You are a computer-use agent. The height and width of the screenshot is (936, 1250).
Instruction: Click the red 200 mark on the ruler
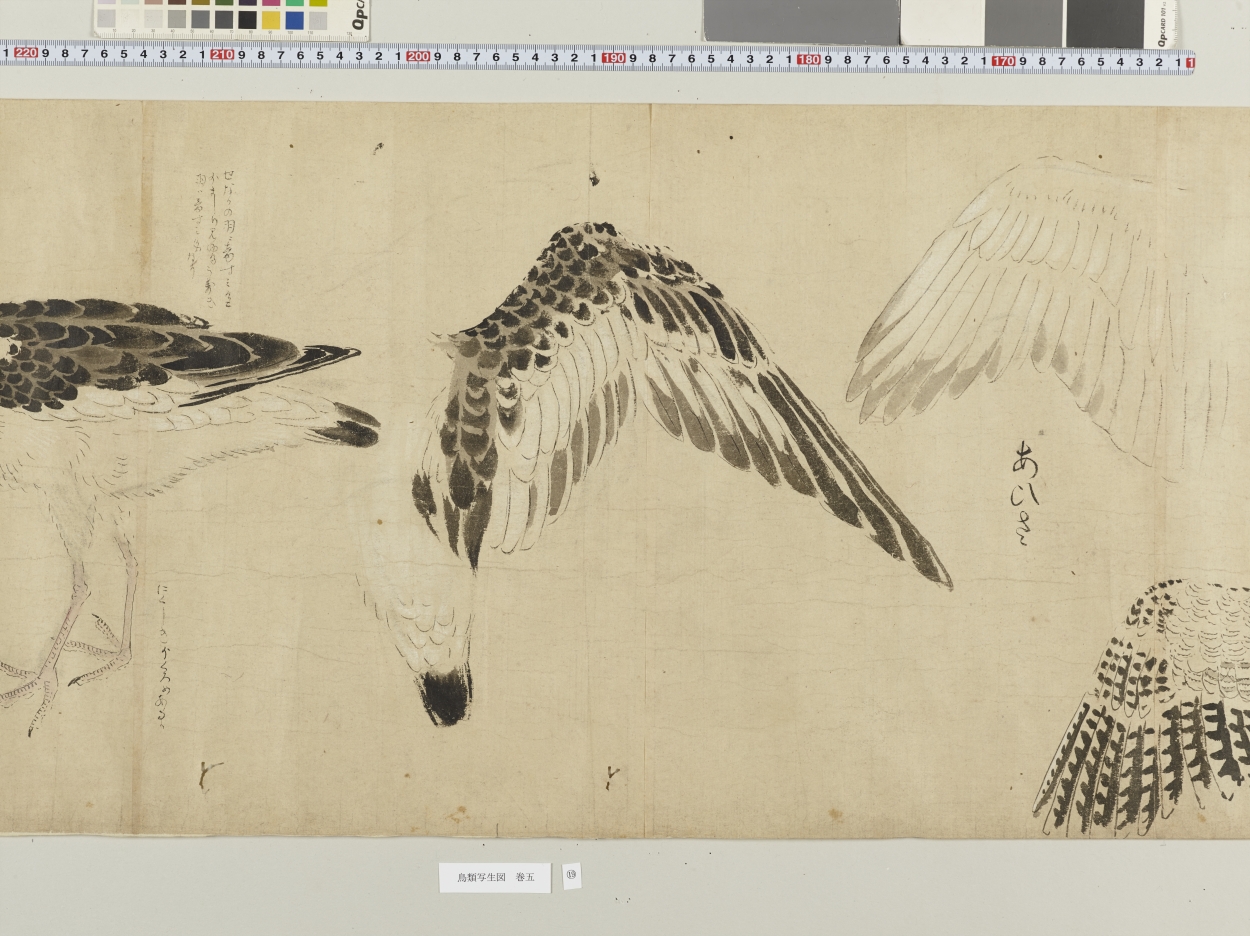tap(418, 56)
